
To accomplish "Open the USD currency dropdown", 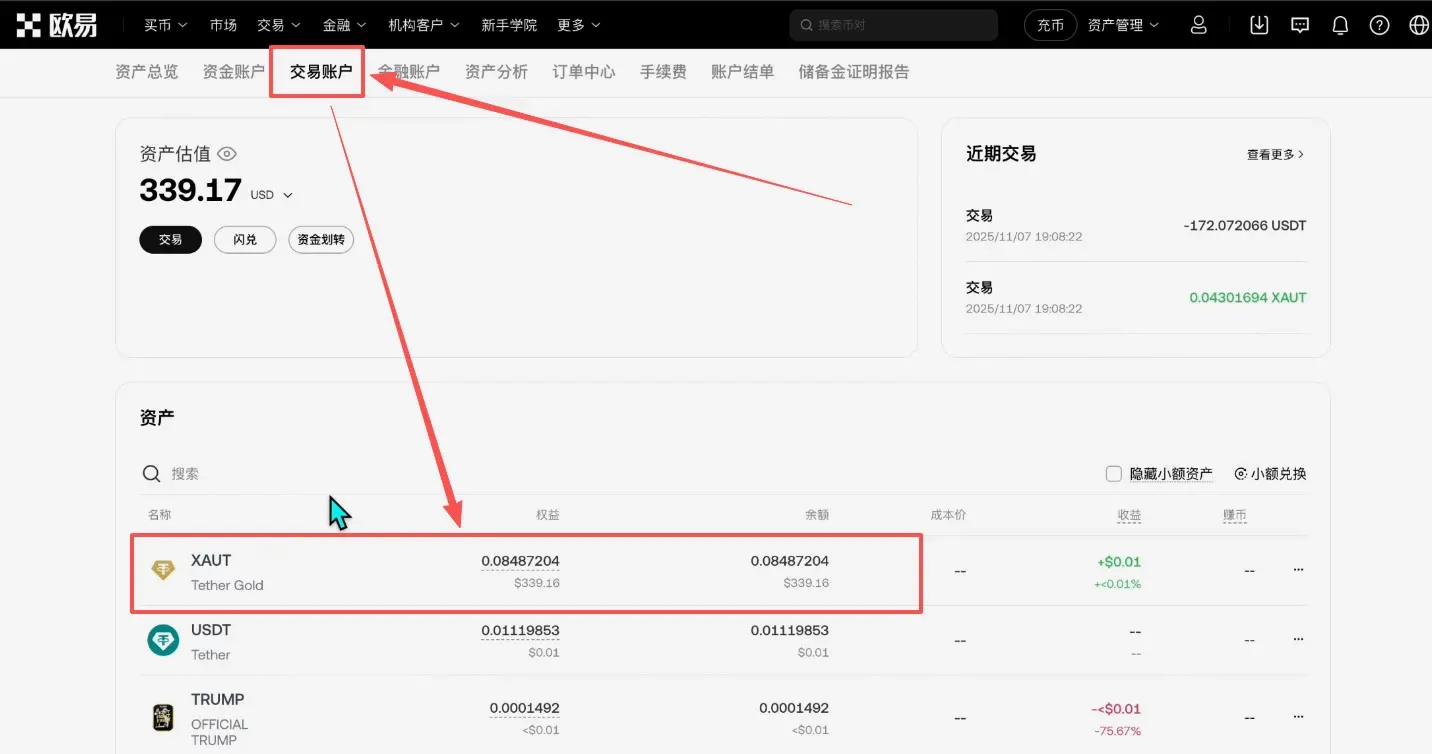I will click(x=269, y=194).
